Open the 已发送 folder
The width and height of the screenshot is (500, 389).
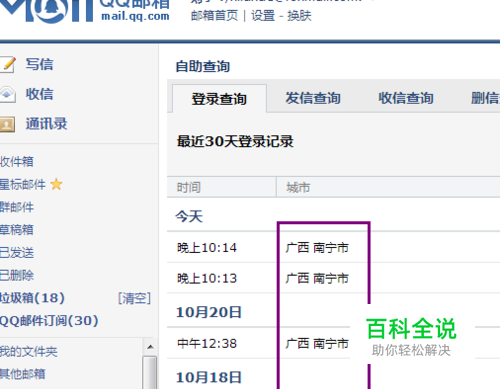17,253
